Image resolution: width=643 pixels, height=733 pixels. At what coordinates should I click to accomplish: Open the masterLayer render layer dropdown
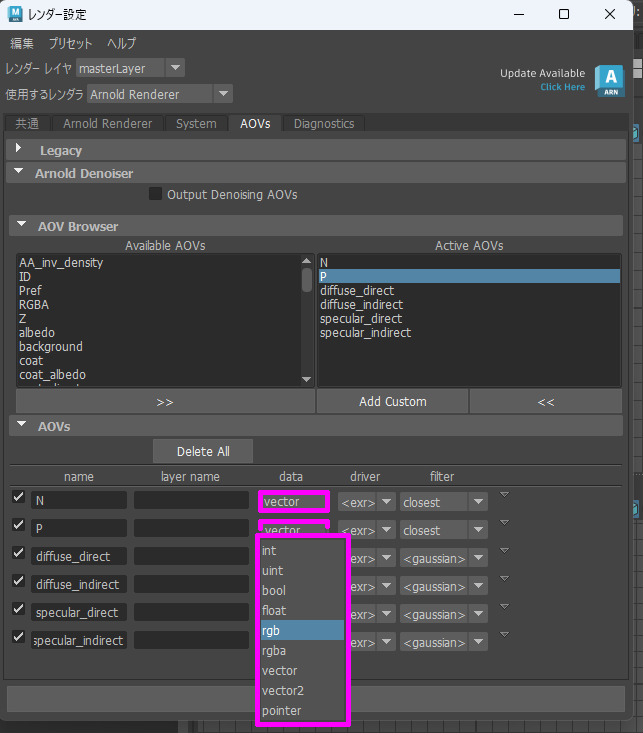pos(130,68)
